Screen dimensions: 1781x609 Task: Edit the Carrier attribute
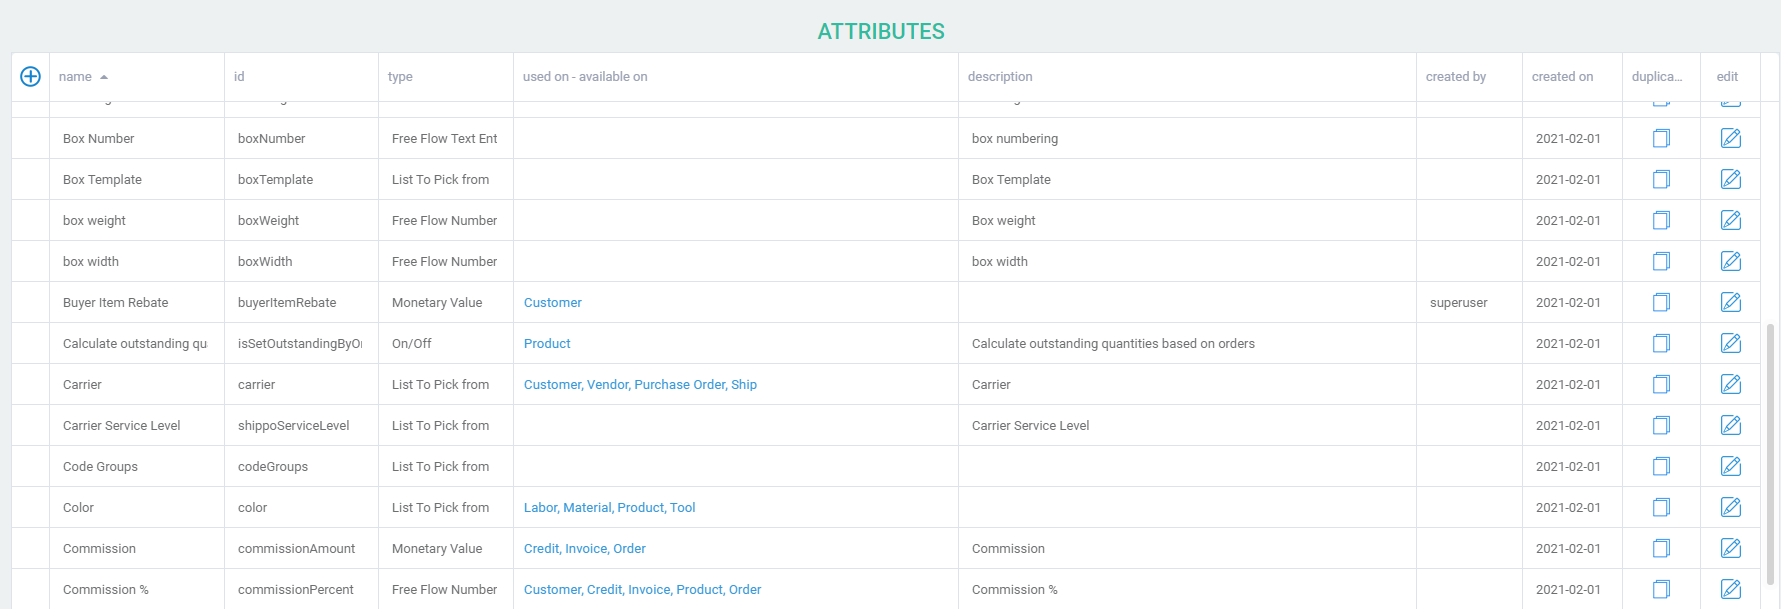pyautogui.click(x=1731, y=384)
